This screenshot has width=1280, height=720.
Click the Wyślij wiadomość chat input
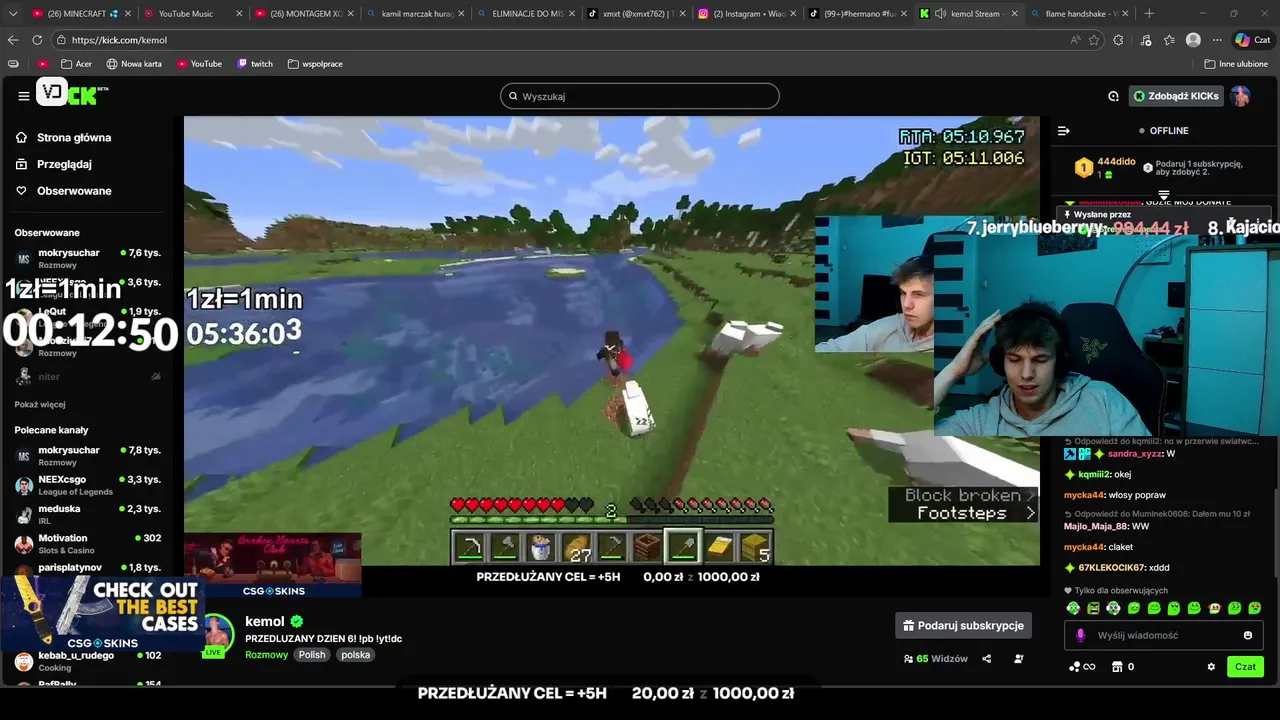point(1165,635)
